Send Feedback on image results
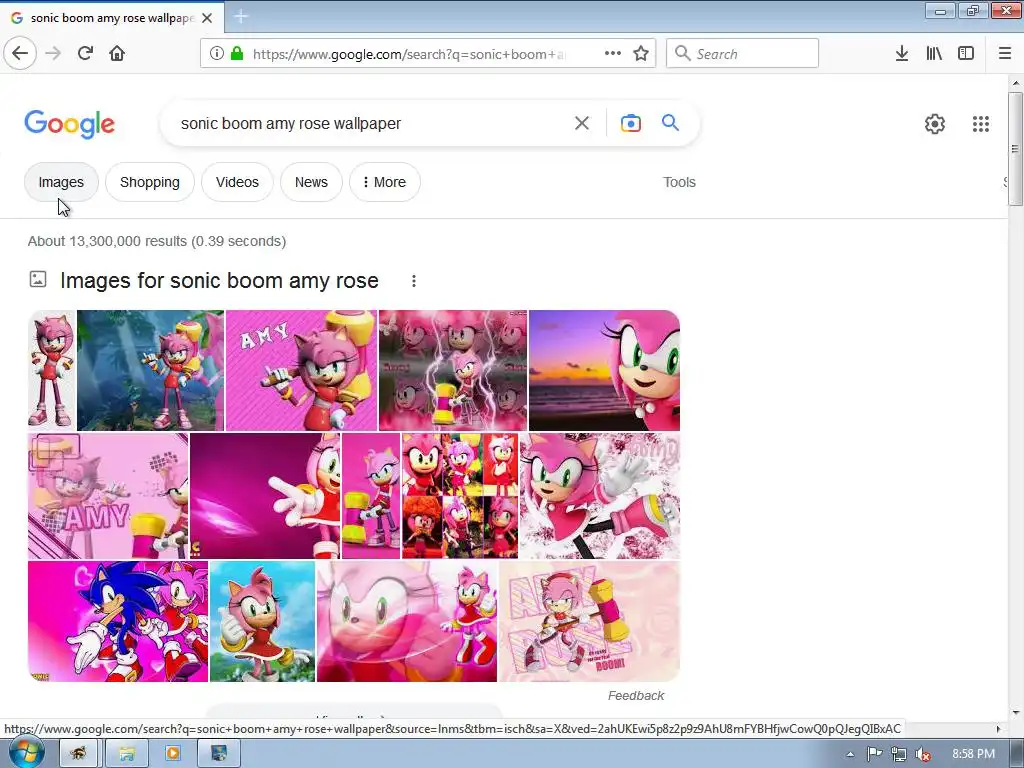Image resolution: width=1024 pixels, height=768 pixels. pyautogui.click(x=635, y=696)
